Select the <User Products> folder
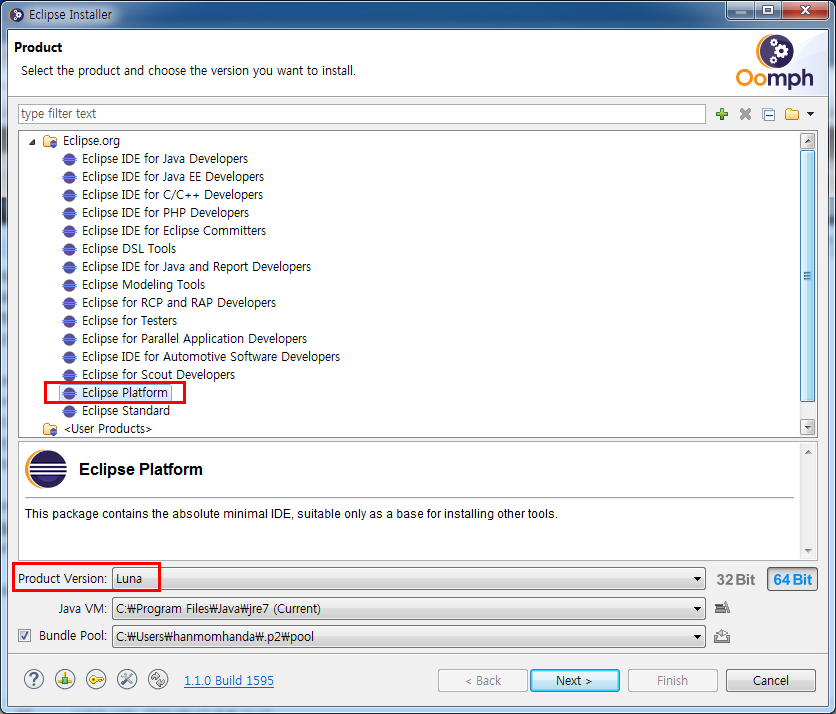This screenshot has height=714, width=836. coord(108,429)
